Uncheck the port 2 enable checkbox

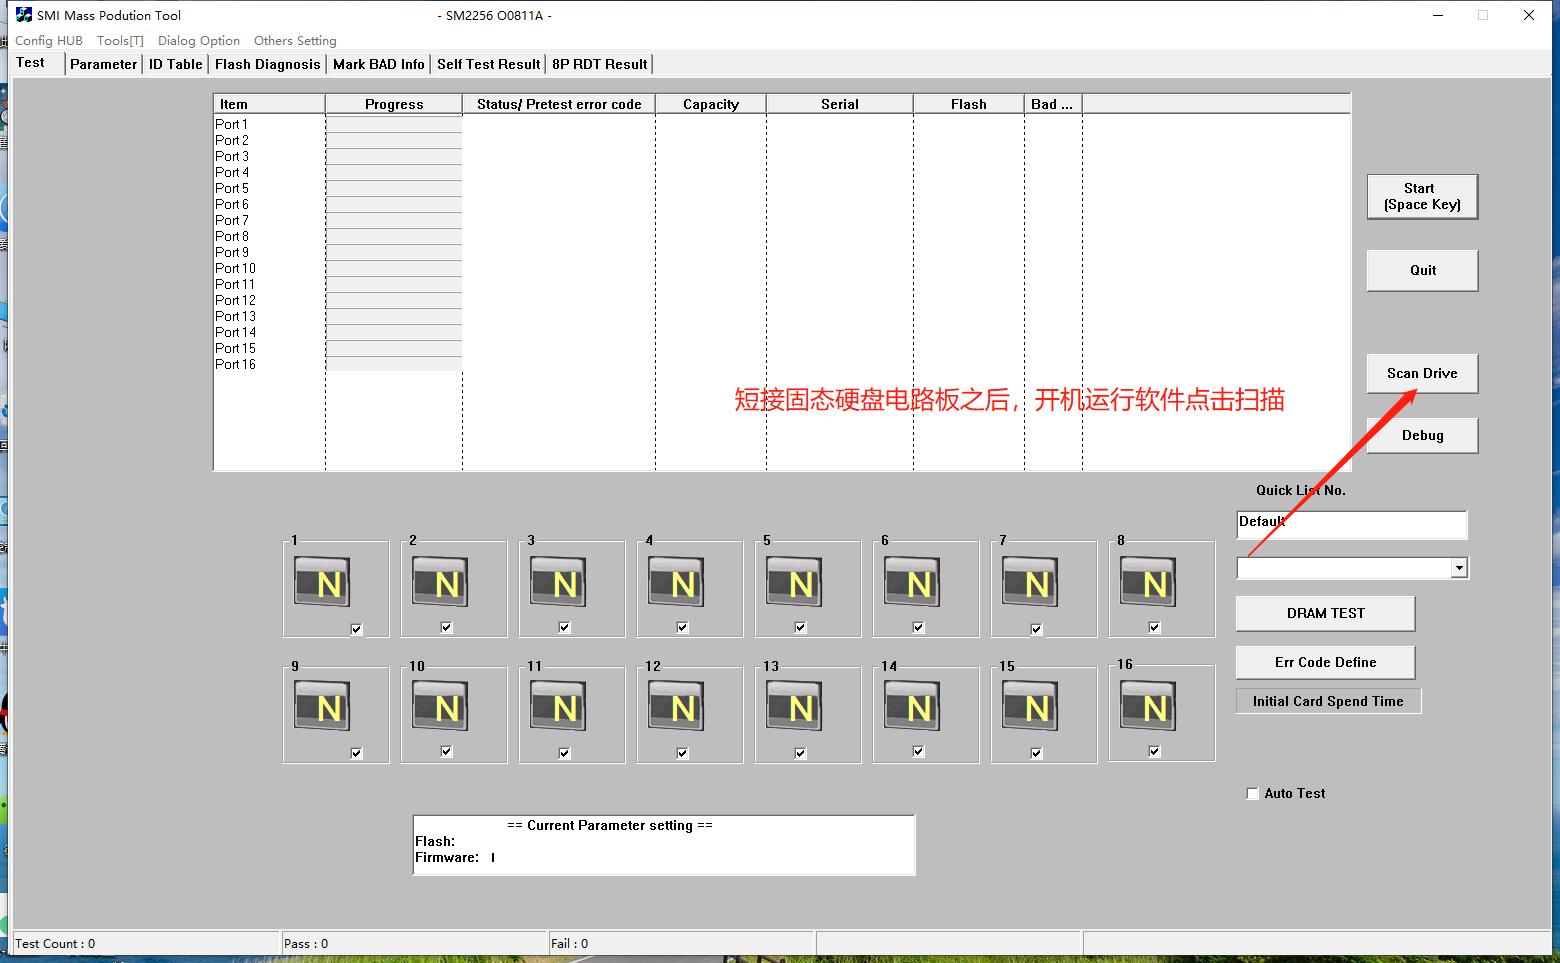[x=447, y=628]
